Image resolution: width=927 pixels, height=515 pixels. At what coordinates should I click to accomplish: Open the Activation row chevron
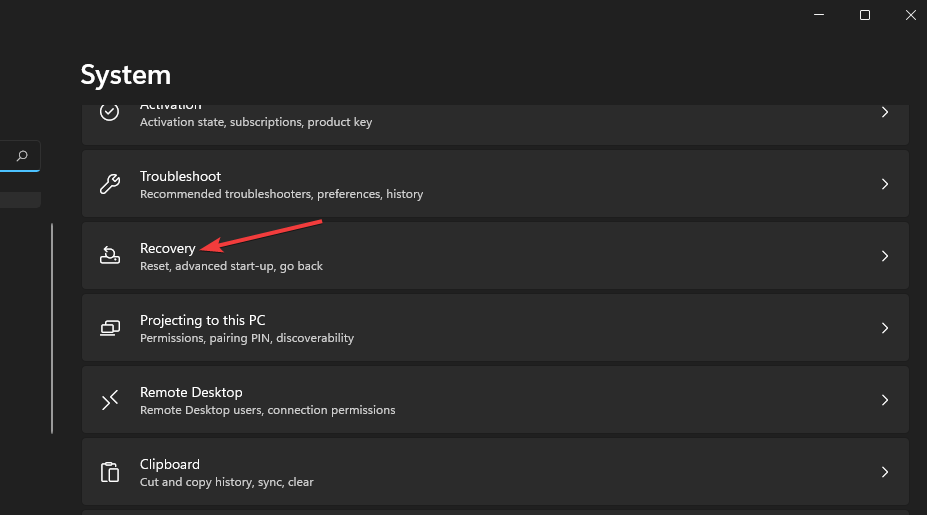[x=884, y=112]
